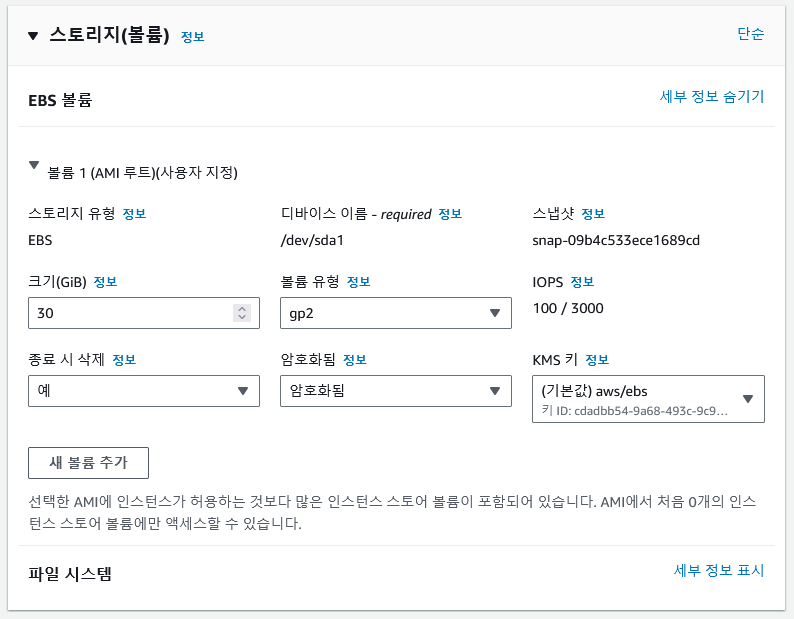794x619 pixels.
Task: Open 정보 link for 크기(GiB)
Action: pyautogui.click(x=105, y=282)
